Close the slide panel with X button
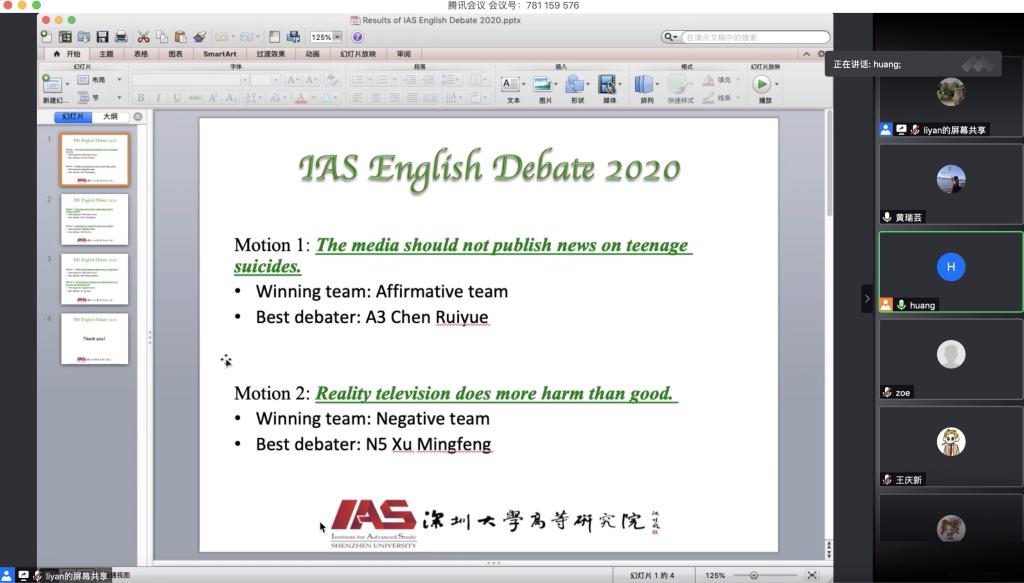 pos(138,117)
